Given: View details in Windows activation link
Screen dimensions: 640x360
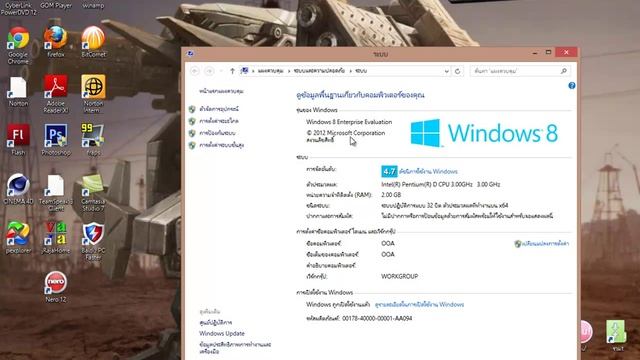Looking at the screenshot, I should pos(419,304).
